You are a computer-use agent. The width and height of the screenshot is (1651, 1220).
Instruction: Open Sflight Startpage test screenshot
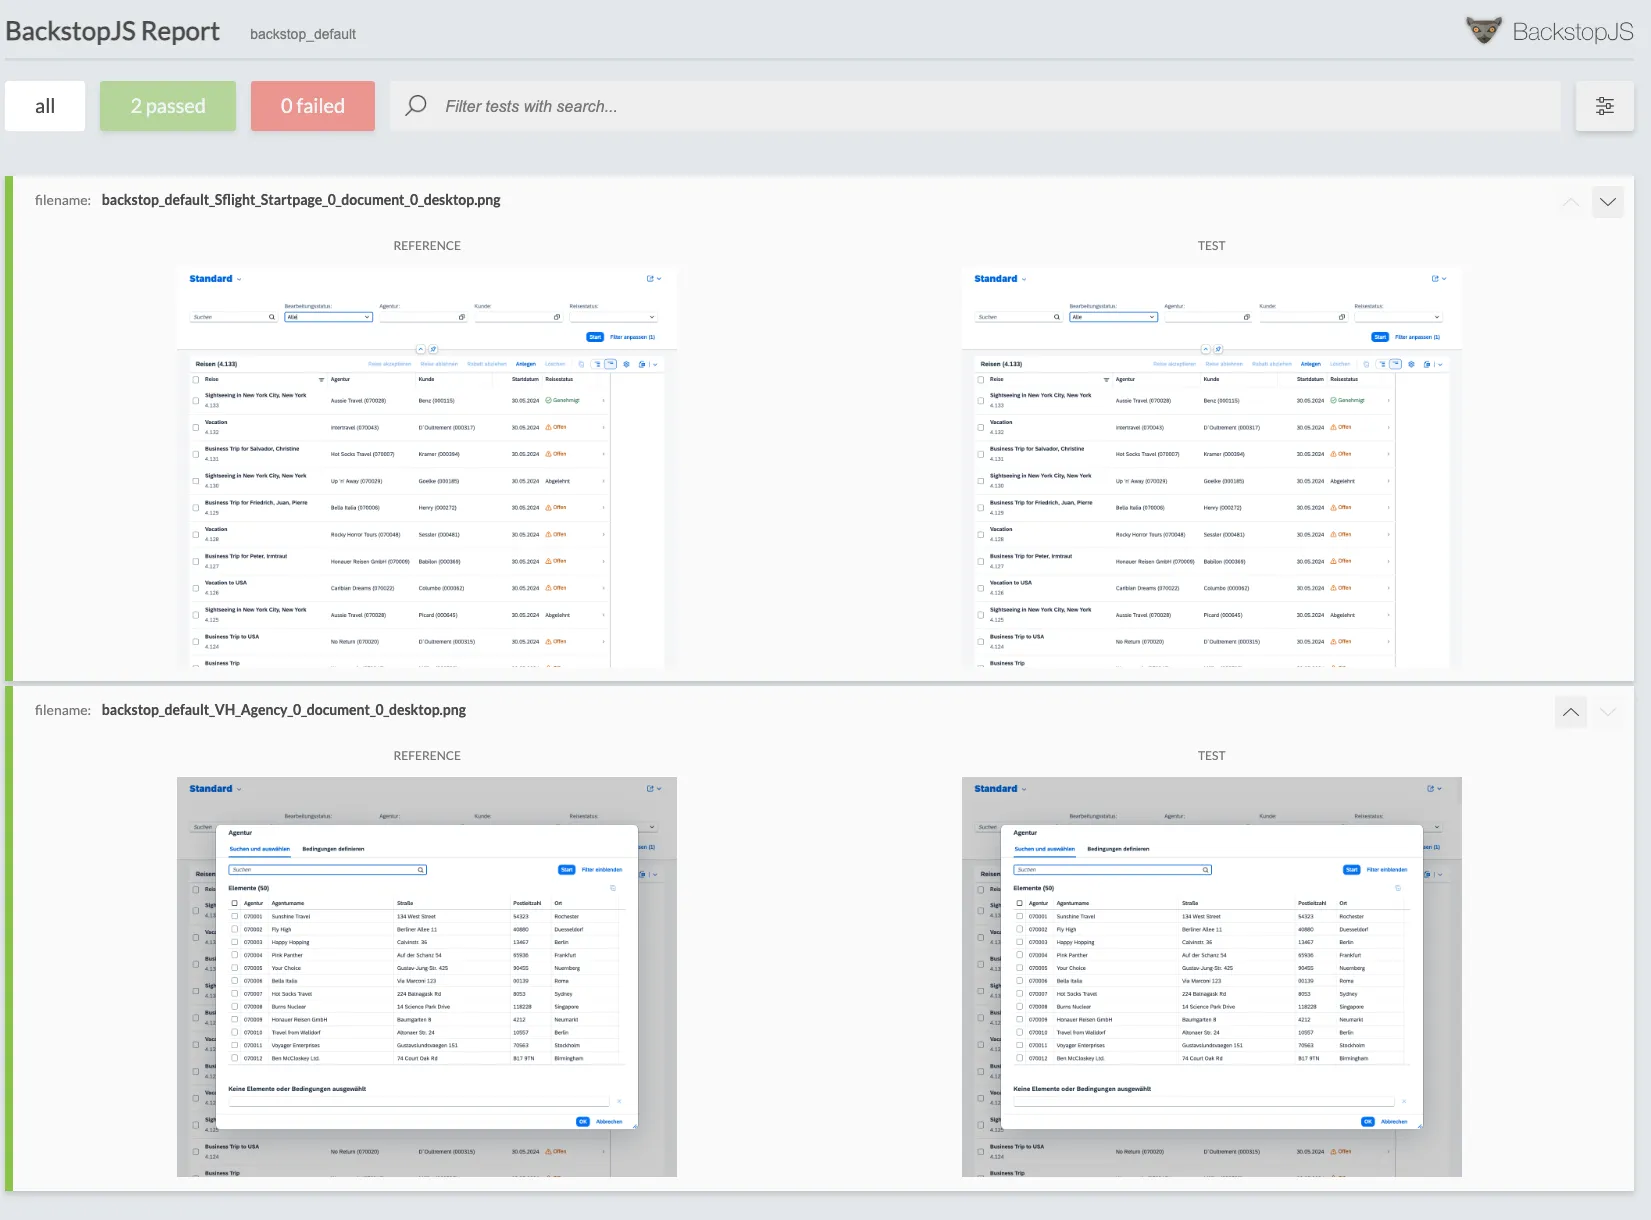(1211, 468)
